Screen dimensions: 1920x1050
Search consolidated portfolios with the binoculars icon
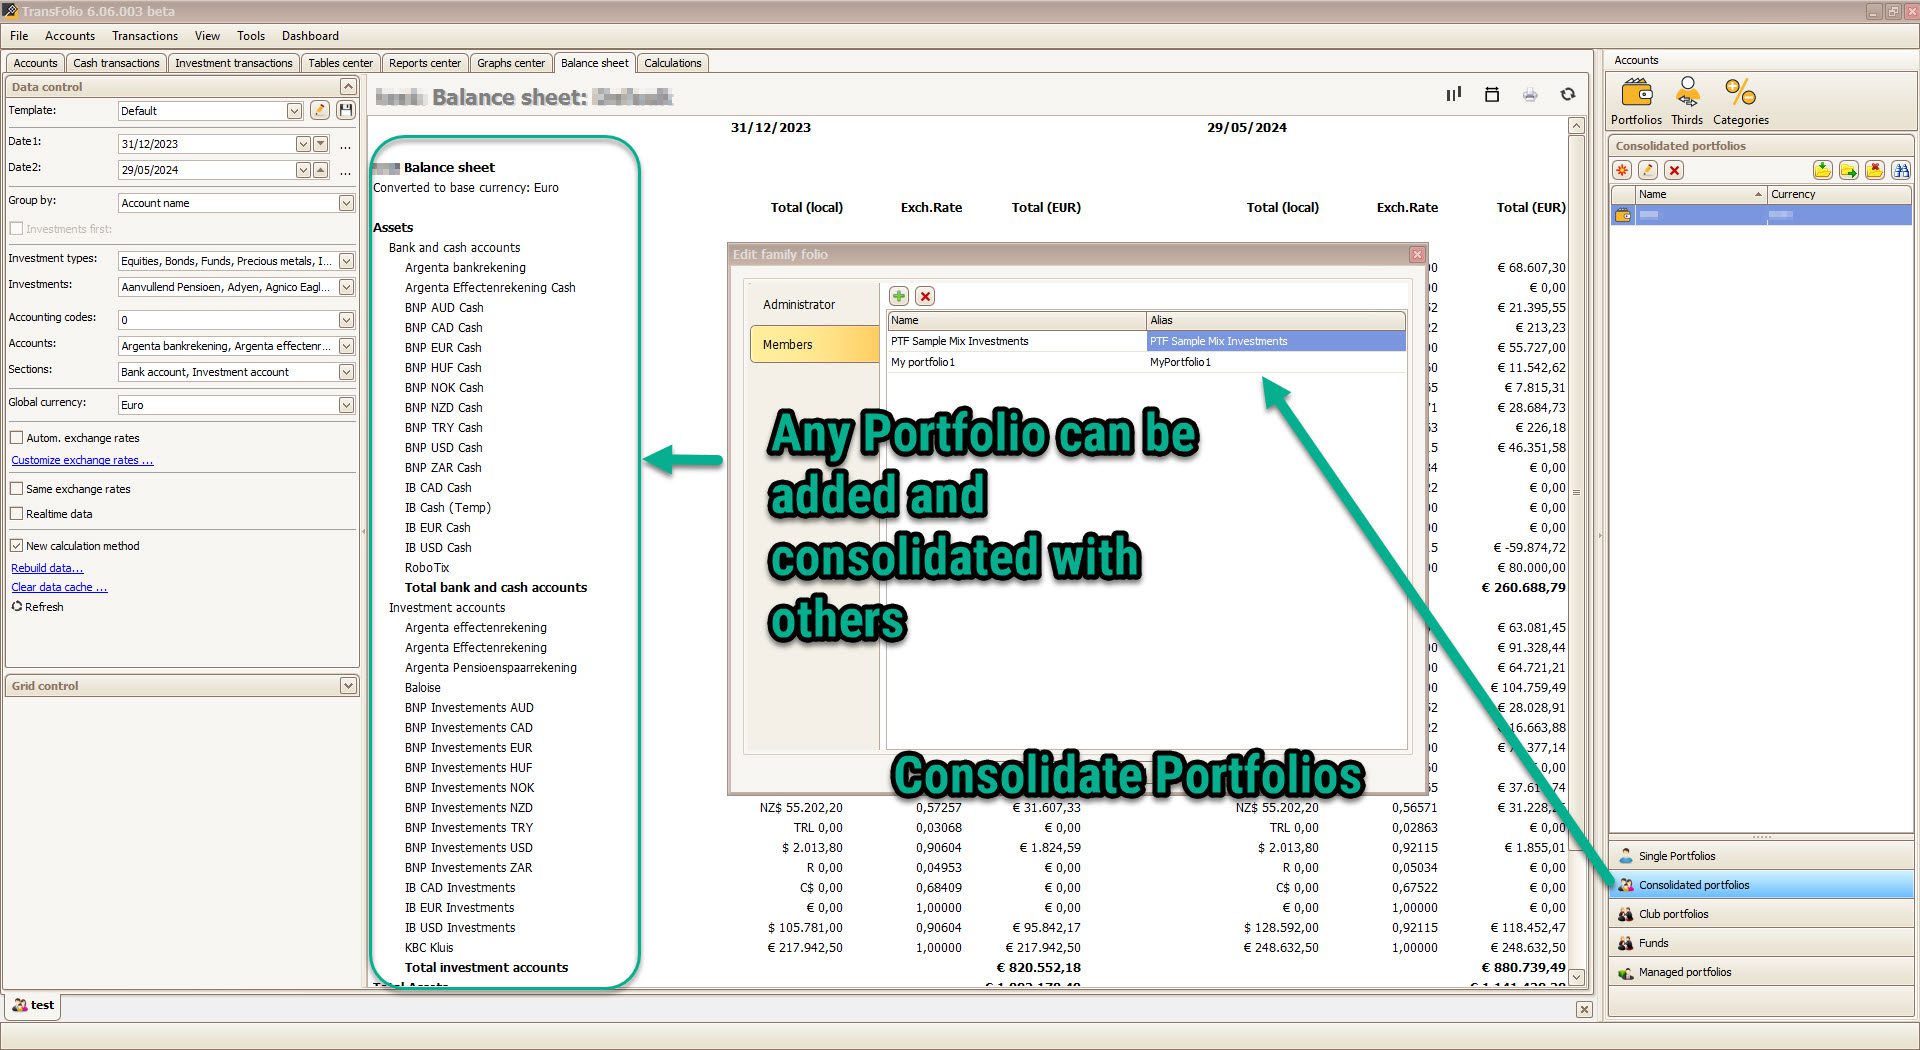[x=1899, y=170]
